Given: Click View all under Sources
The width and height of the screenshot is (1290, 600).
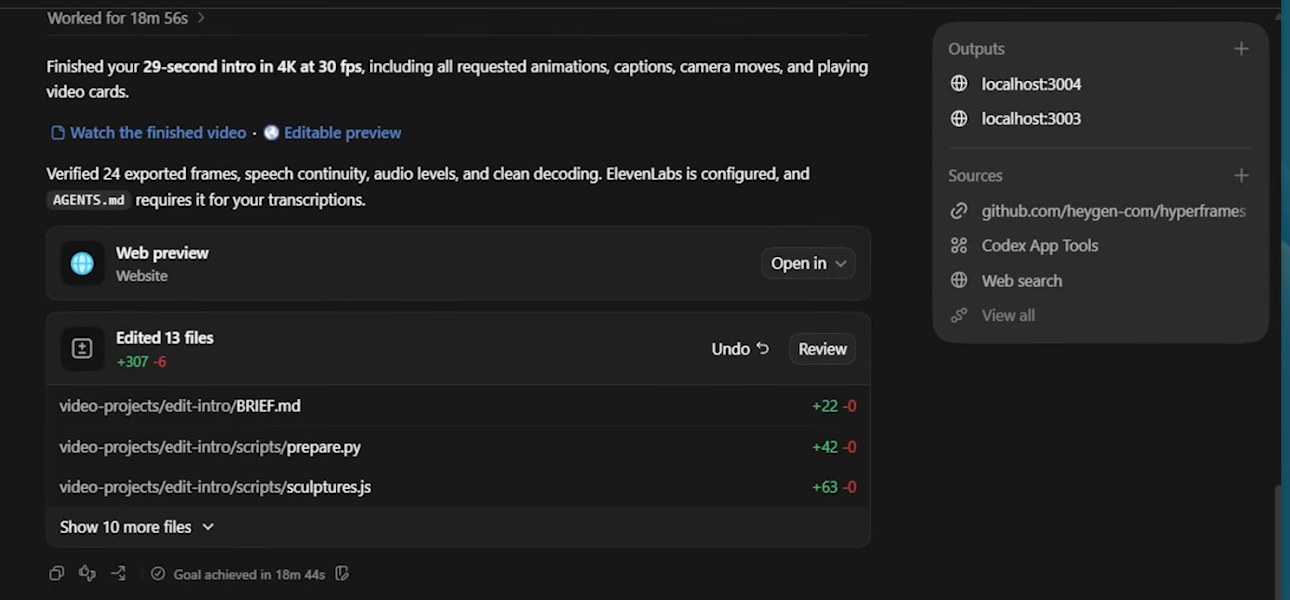Looking at the screenshot, I should coord(1008,316).
